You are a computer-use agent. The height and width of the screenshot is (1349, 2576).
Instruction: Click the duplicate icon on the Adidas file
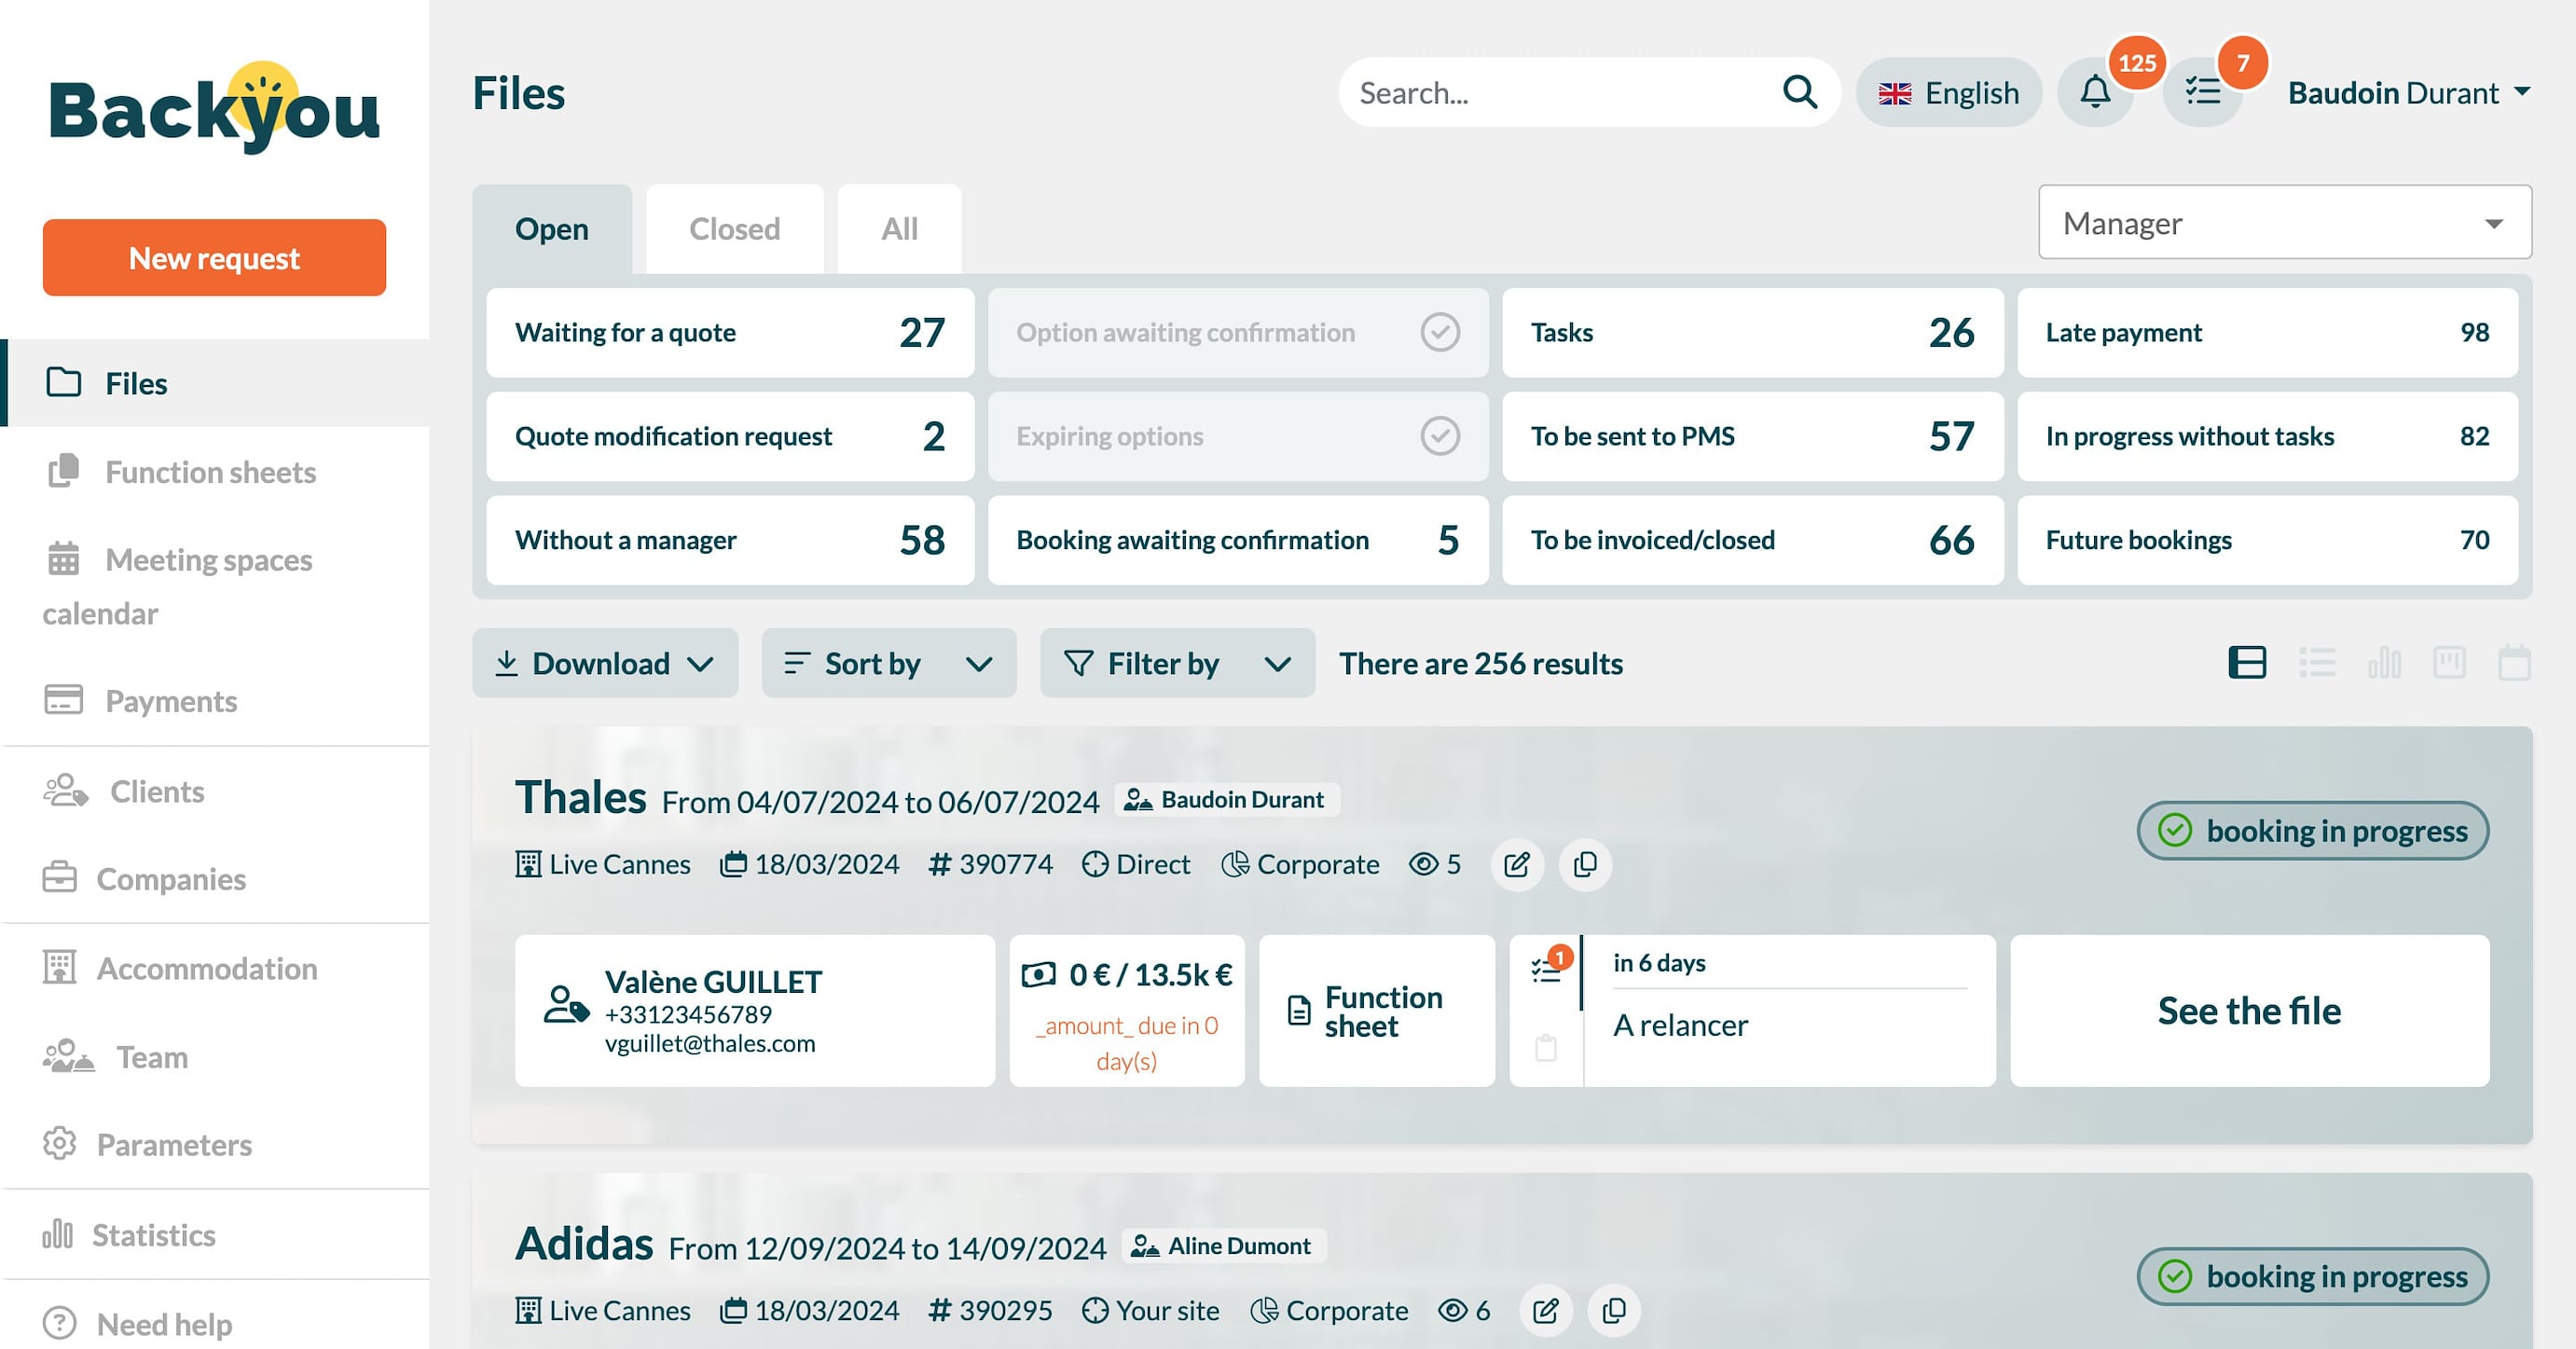[x=1613, y=1310]
